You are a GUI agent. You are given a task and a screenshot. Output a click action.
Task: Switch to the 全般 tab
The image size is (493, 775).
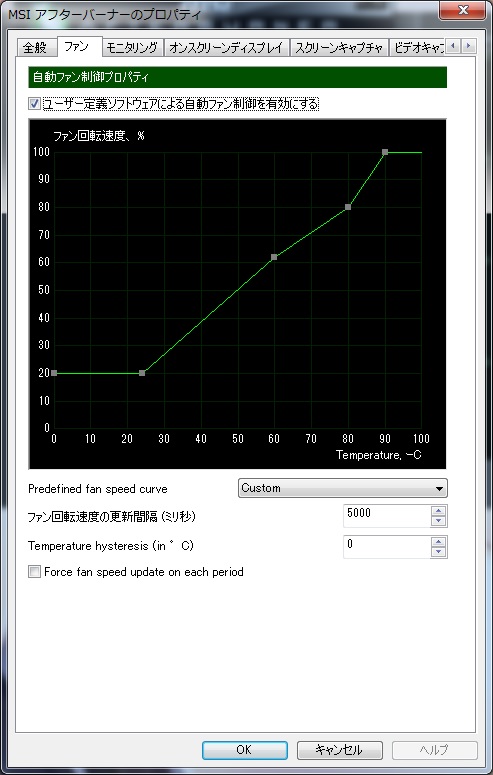tap(35, 47)
